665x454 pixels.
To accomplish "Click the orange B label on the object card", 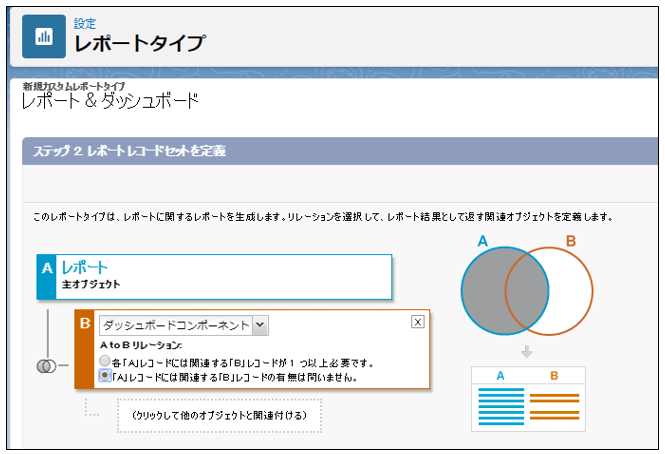I will [x=84, y=349].
